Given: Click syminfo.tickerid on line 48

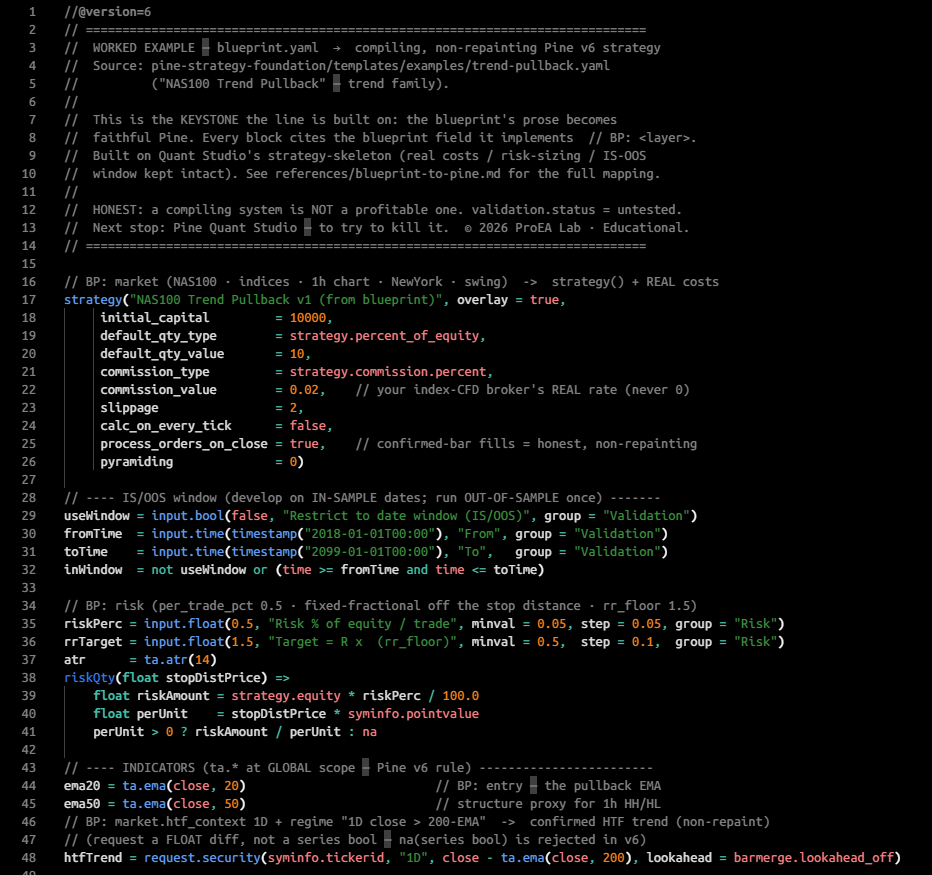Looking at the screenshot, I should coord(326,858).
